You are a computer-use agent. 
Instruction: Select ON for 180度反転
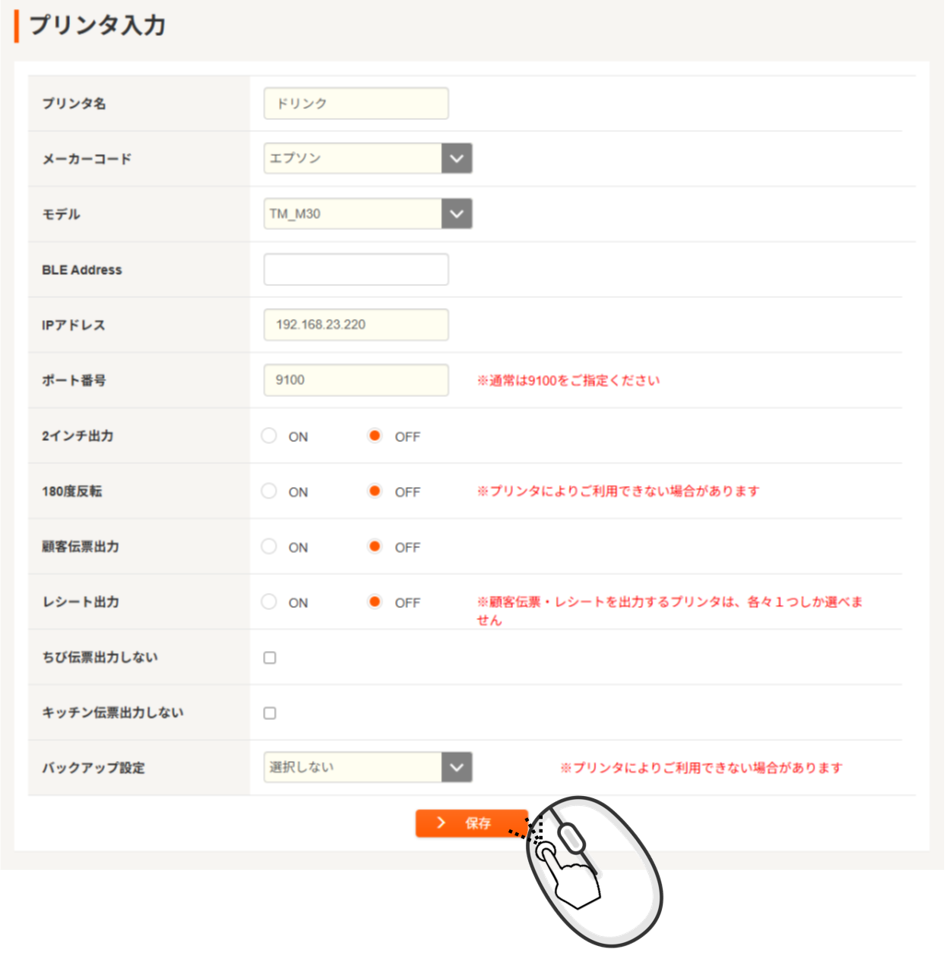point(269,491)
